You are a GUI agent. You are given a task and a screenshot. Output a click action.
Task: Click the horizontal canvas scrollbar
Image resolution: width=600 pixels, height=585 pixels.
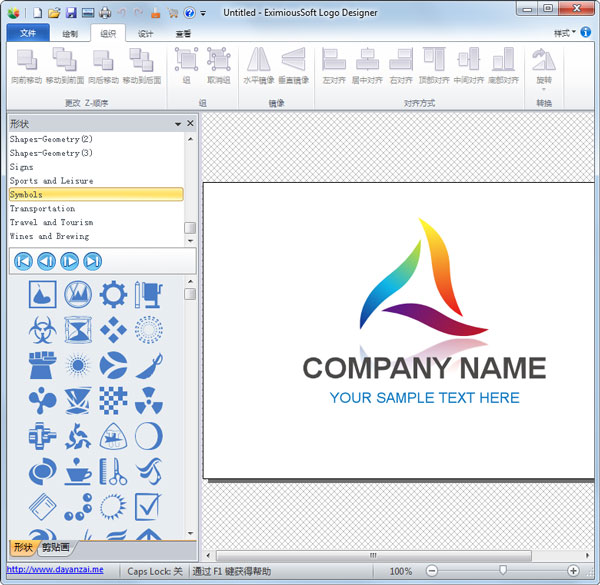373,555
